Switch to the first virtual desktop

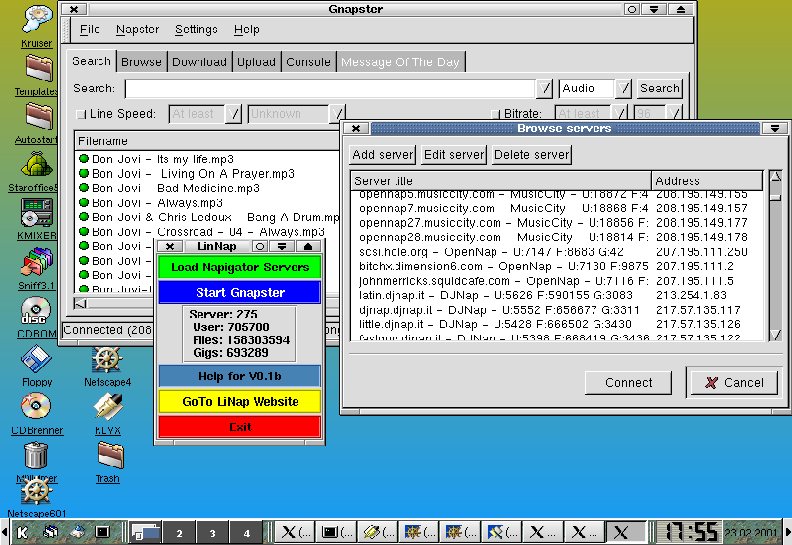tap(145, 532)
